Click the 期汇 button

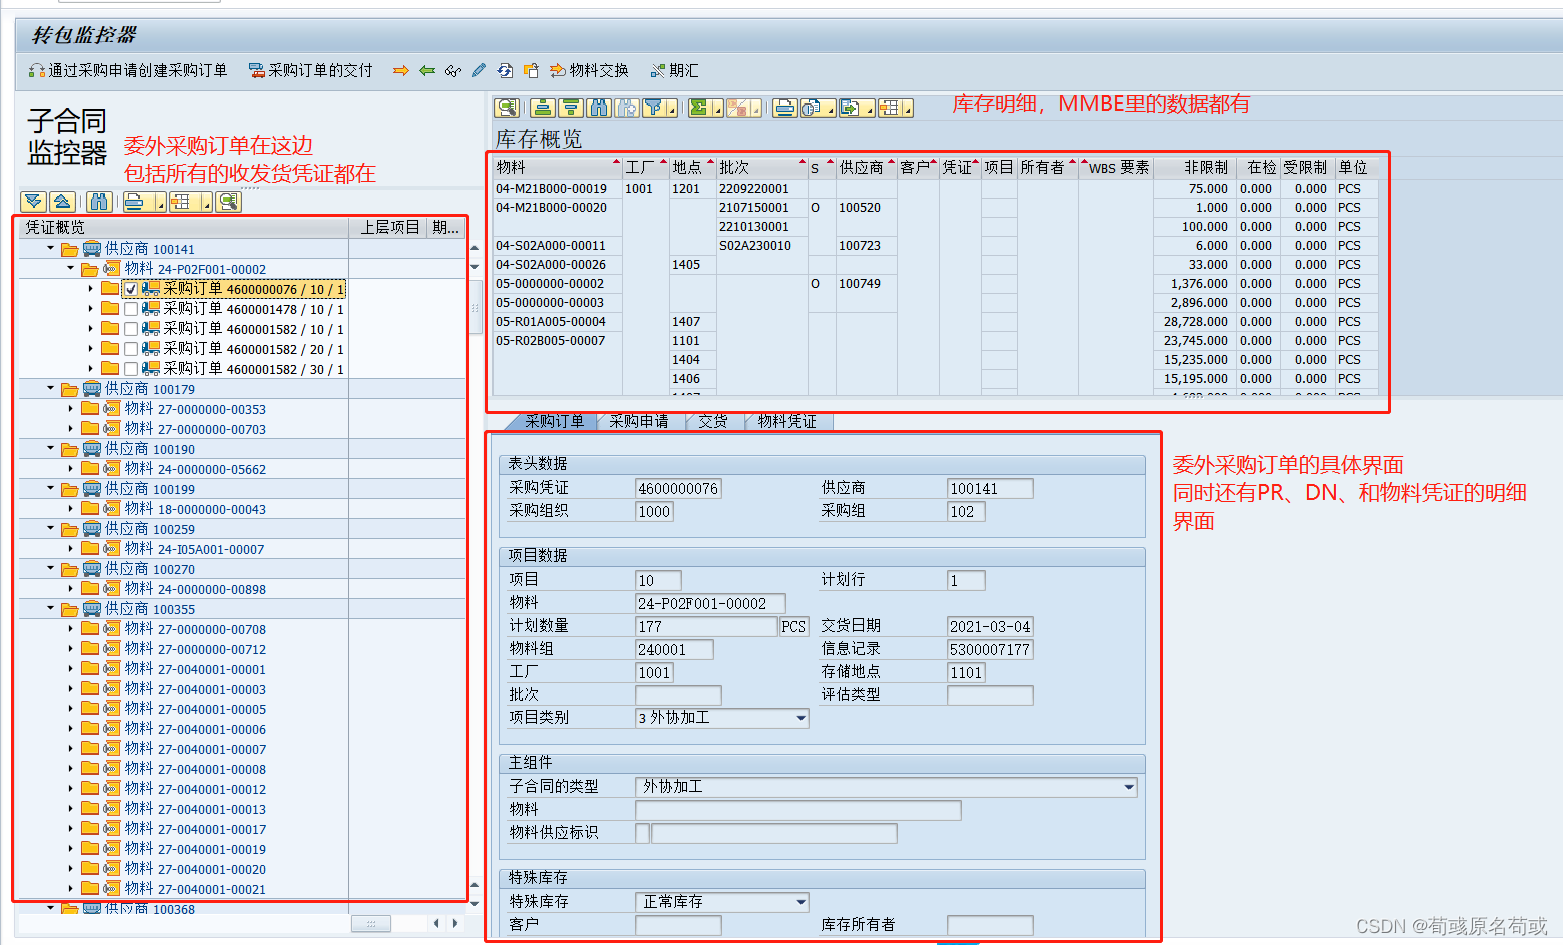[x=674, y=70]
